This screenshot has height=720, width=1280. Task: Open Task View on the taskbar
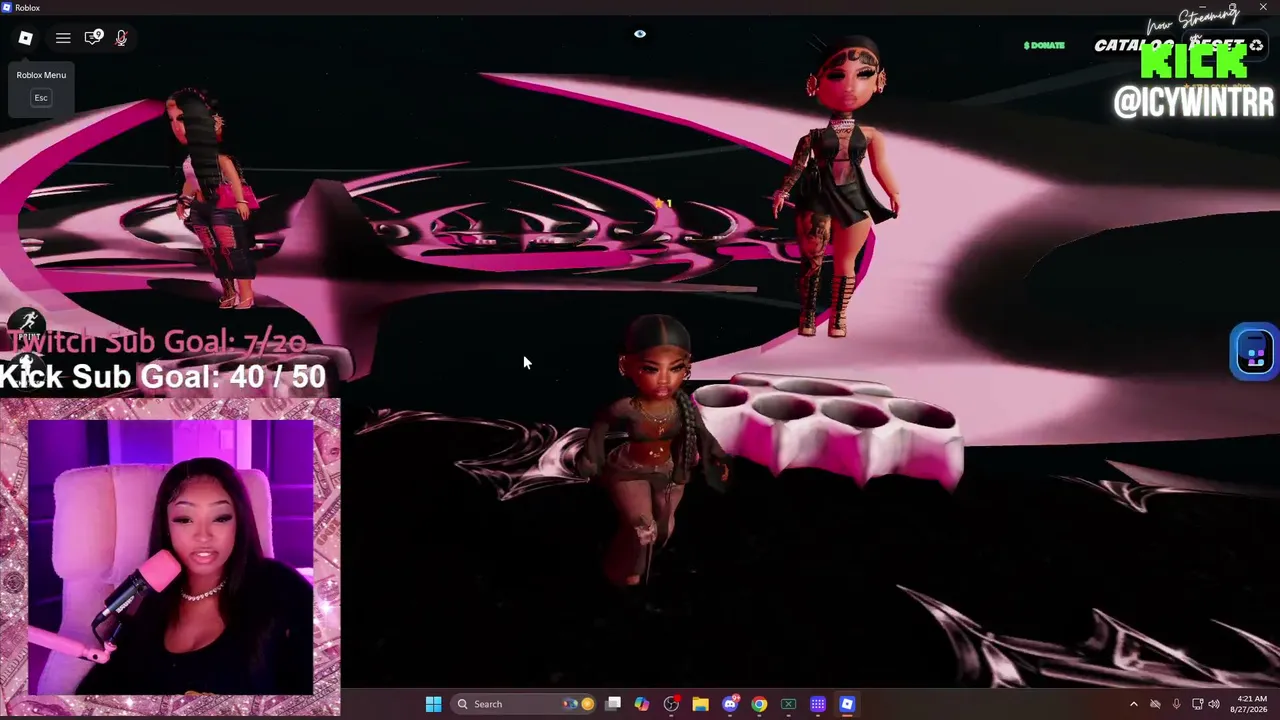[613, 704]
